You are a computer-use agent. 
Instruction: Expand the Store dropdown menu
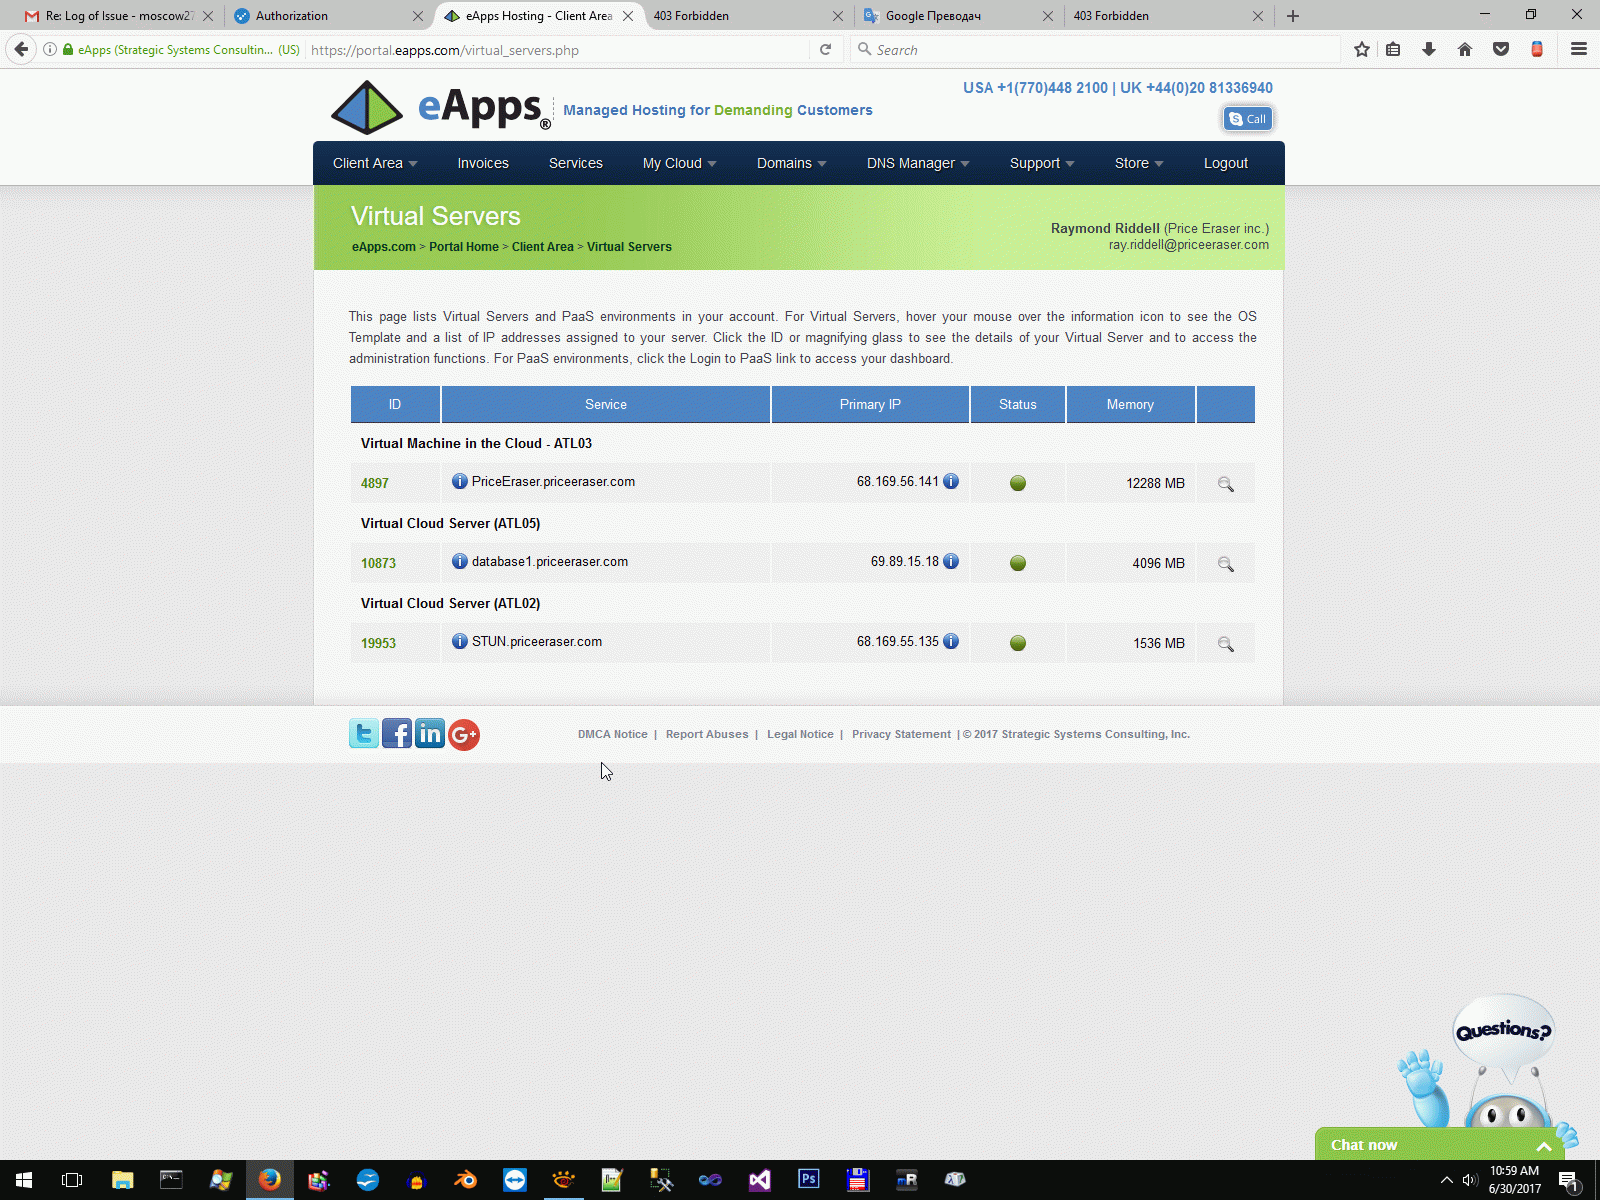pos(1139,163)
